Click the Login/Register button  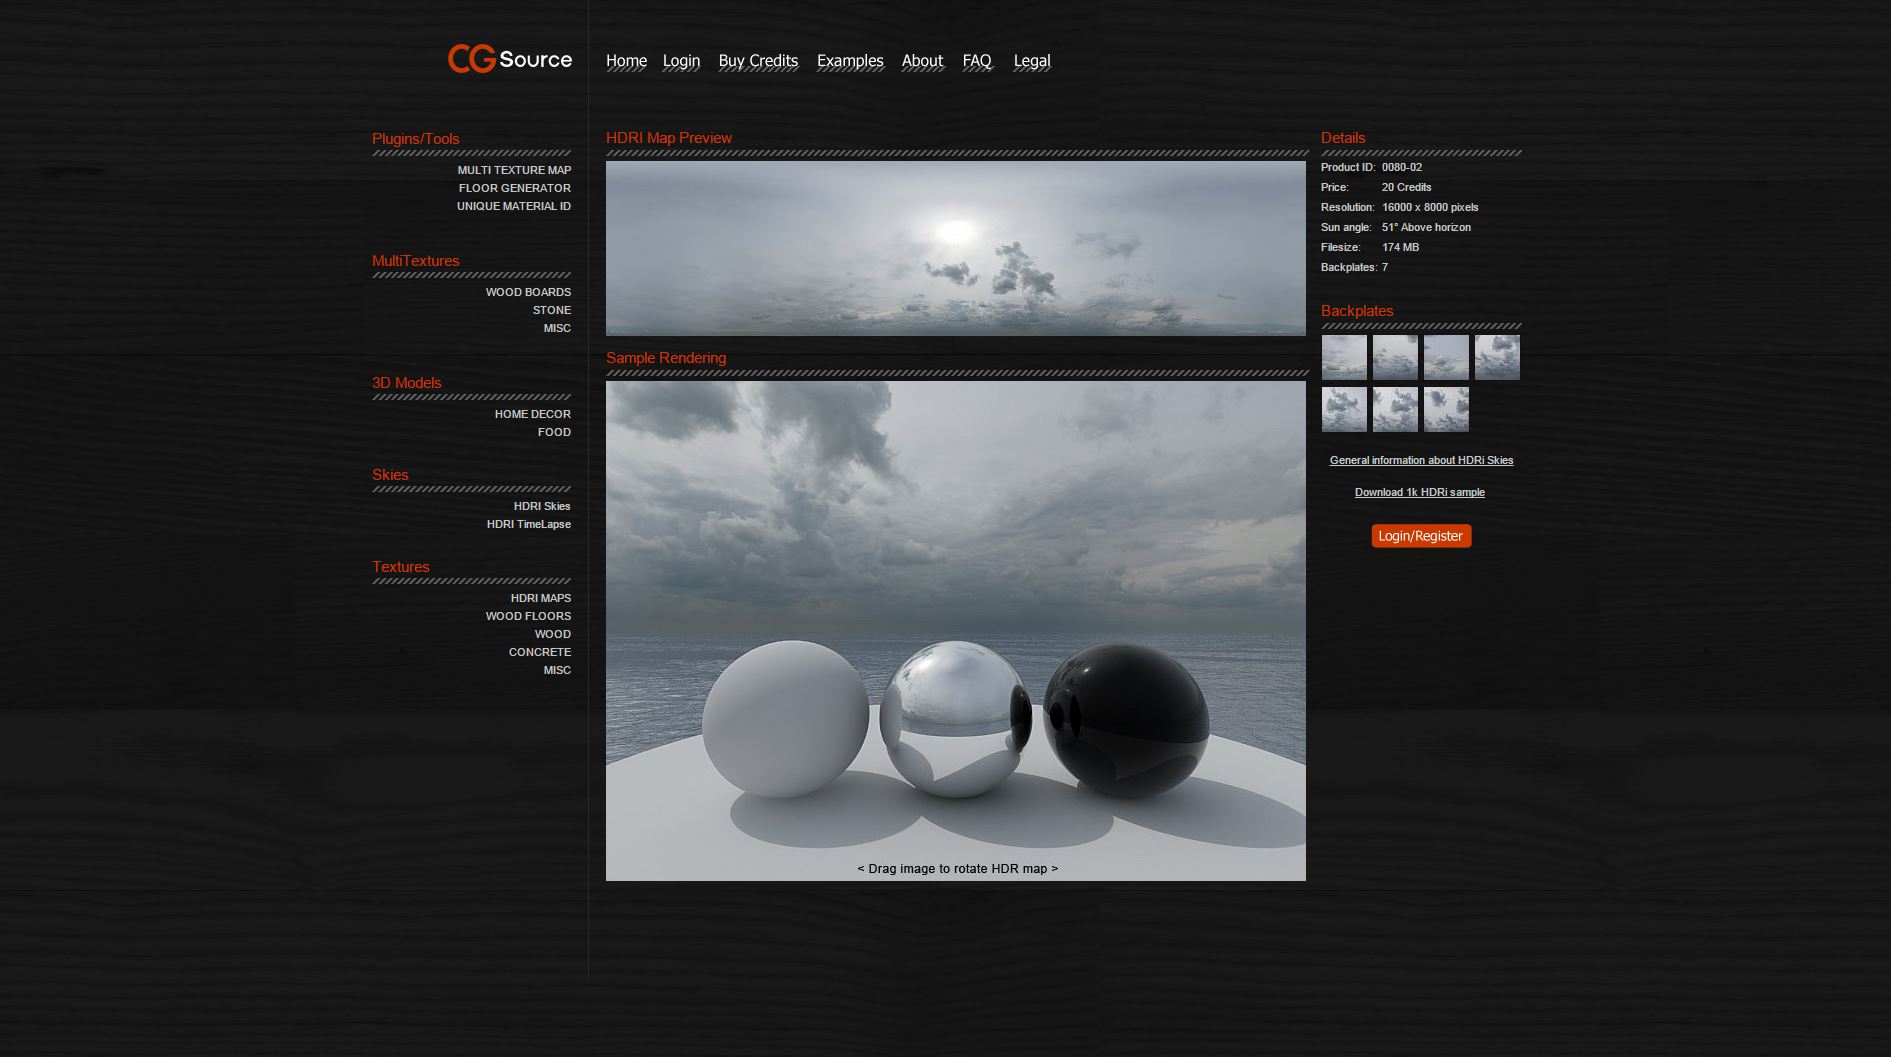coord(1421,536)
